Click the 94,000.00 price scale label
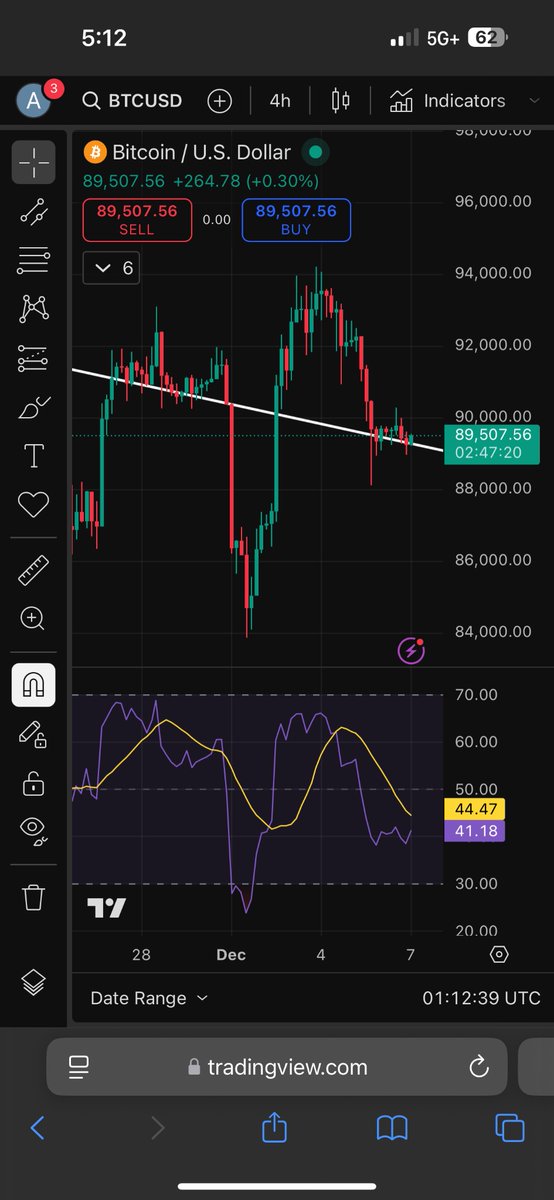554x1200 pixels. tap(493, 272)
